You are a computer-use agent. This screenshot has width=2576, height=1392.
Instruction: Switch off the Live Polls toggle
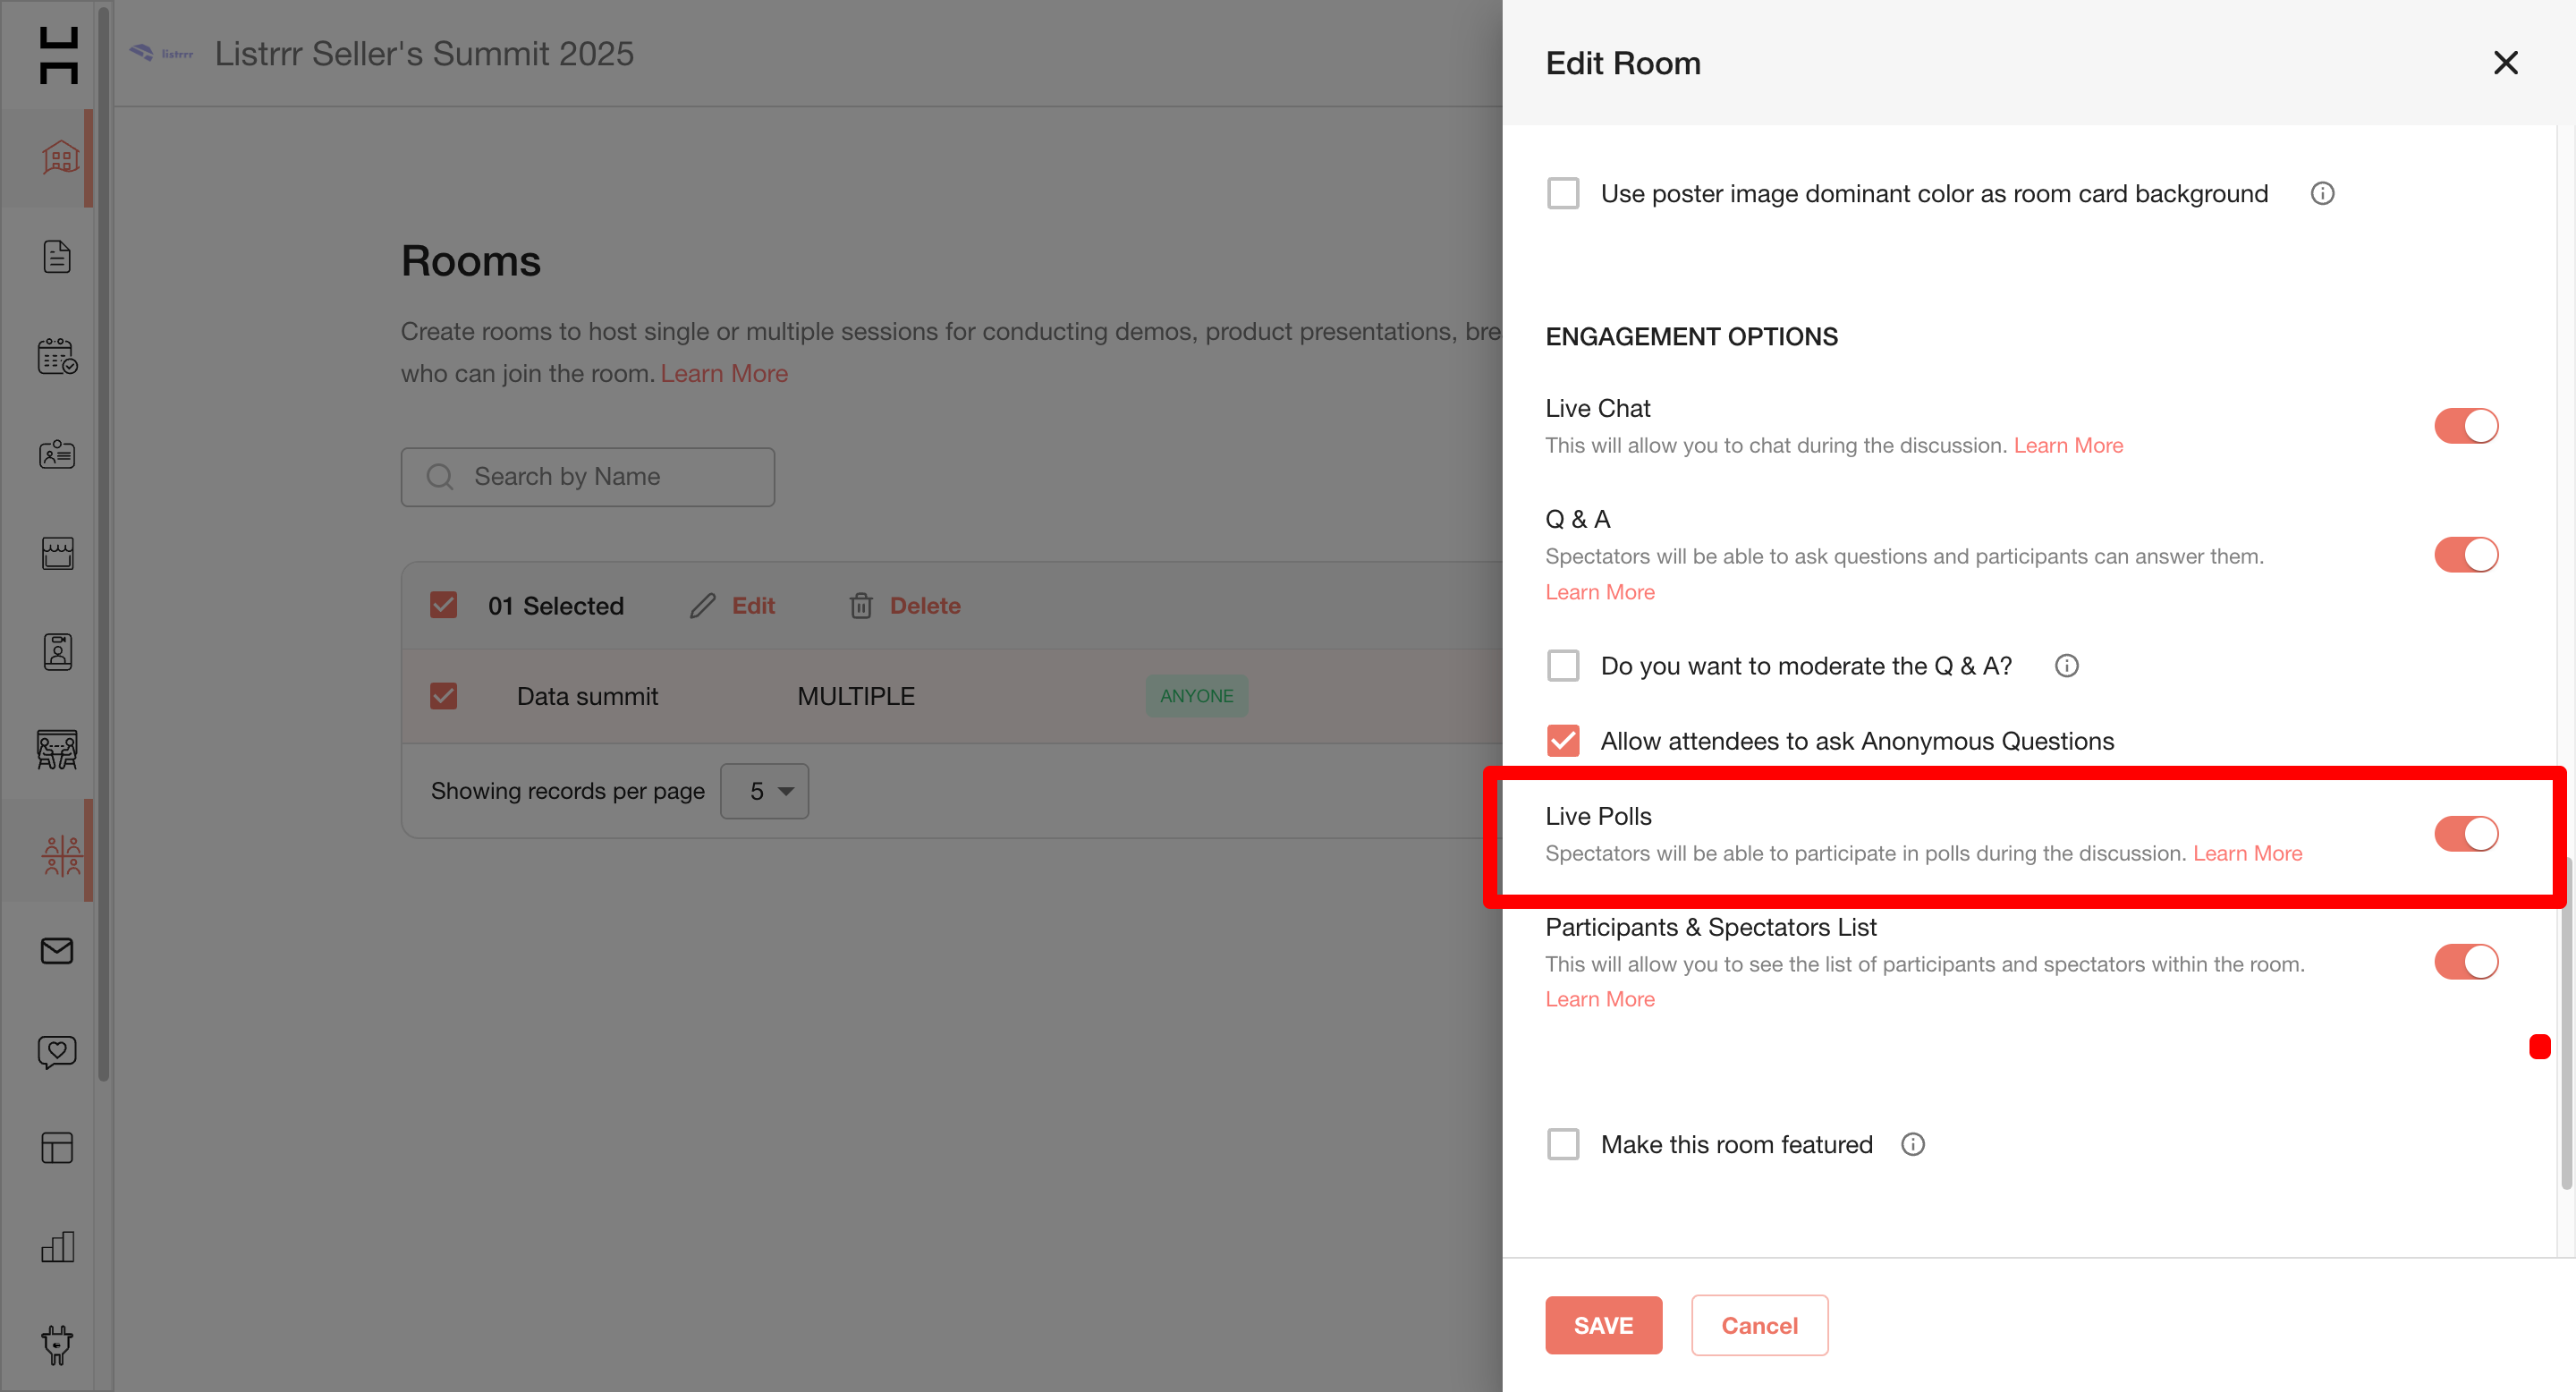(2466, 834)
